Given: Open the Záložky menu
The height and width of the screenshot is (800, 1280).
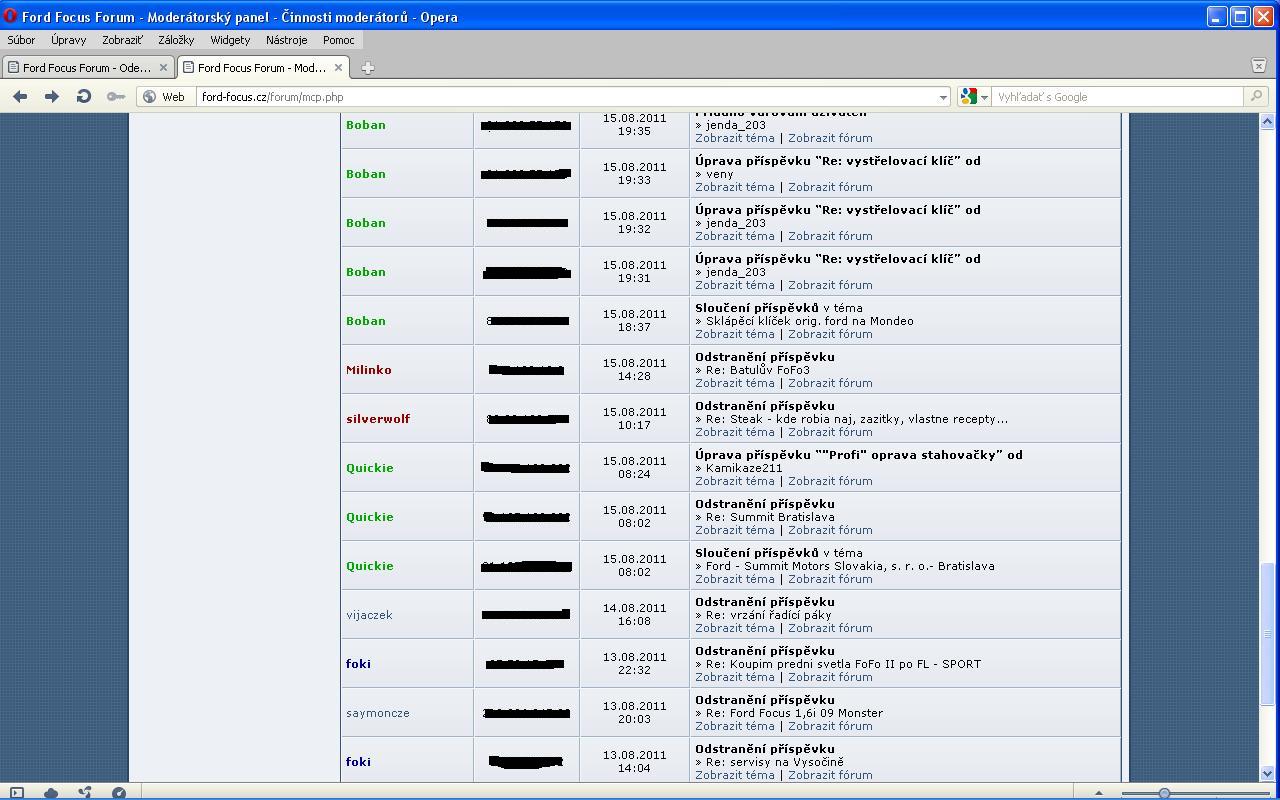Looking at the screenshot, I should [x=176, y=40].
